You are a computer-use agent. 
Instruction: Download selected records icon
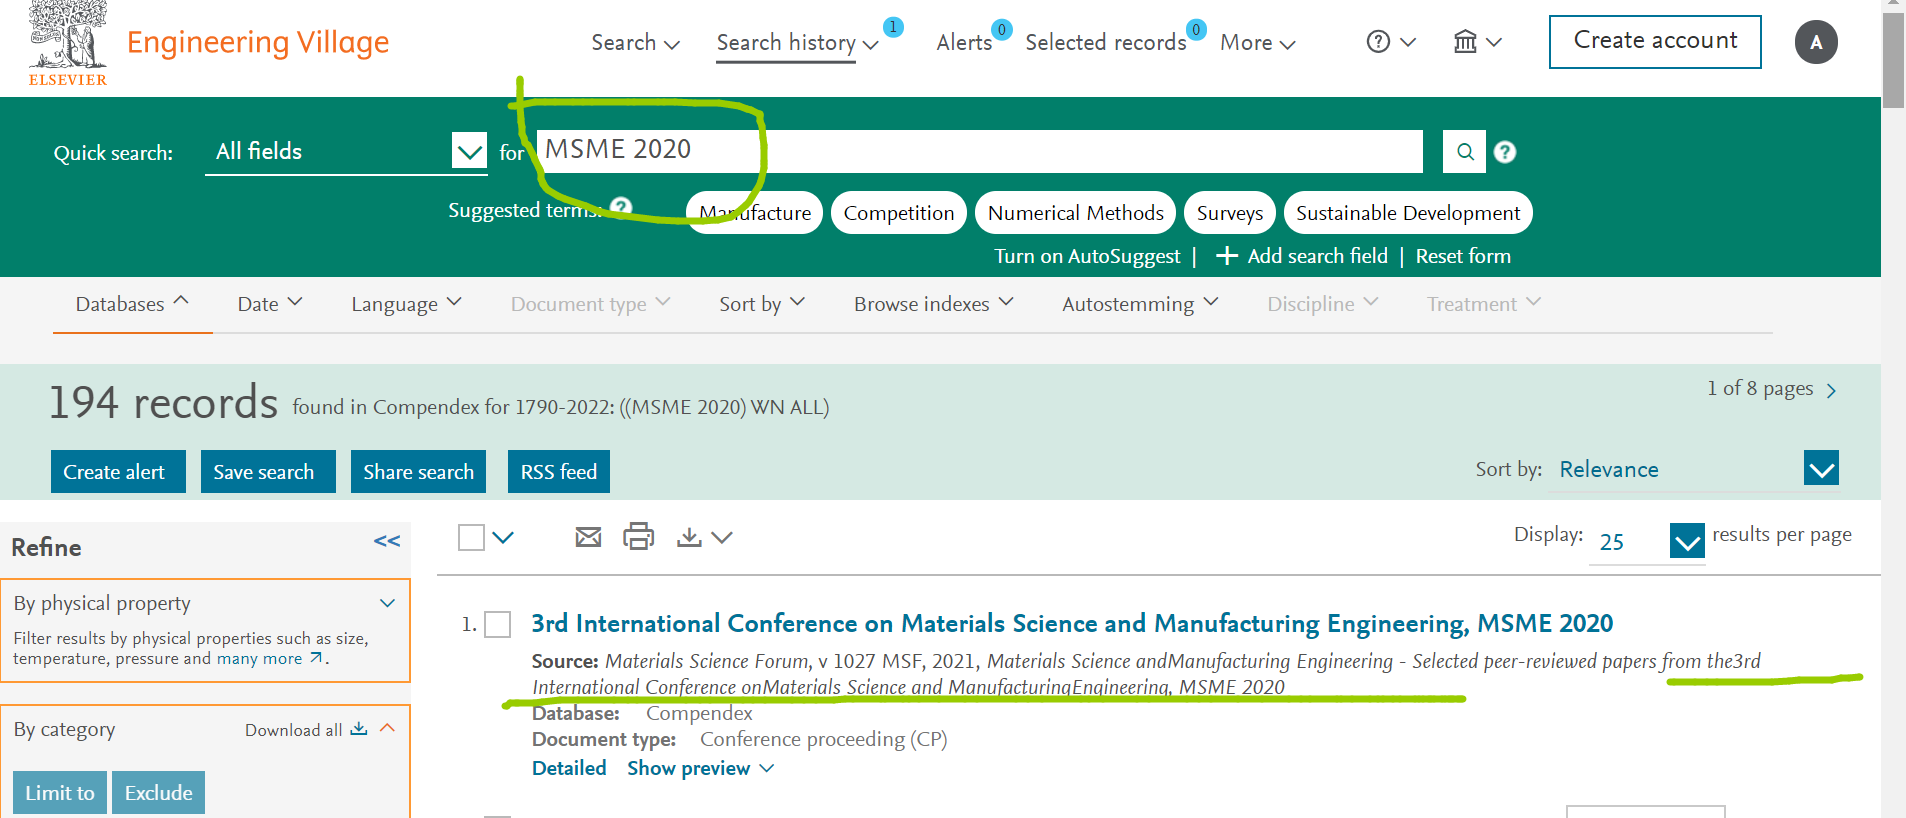tap(689, 537)
